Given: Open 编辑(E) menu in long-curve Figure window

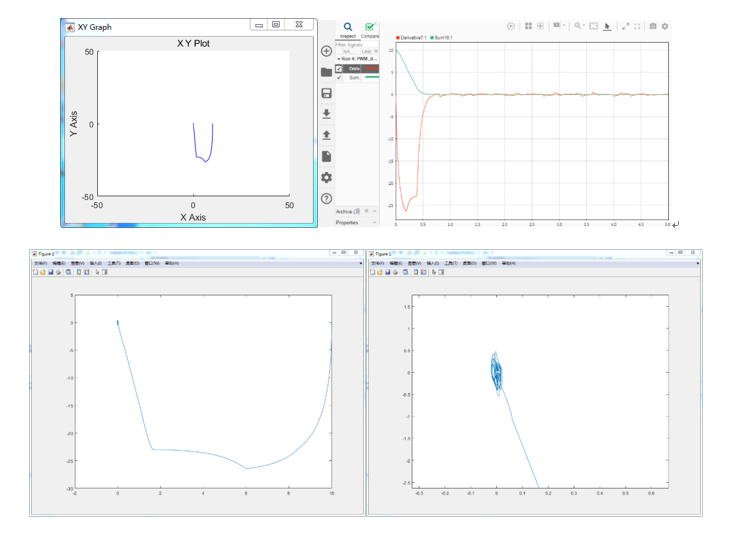Looking at the screenshot, I should [x=59, y=263].
